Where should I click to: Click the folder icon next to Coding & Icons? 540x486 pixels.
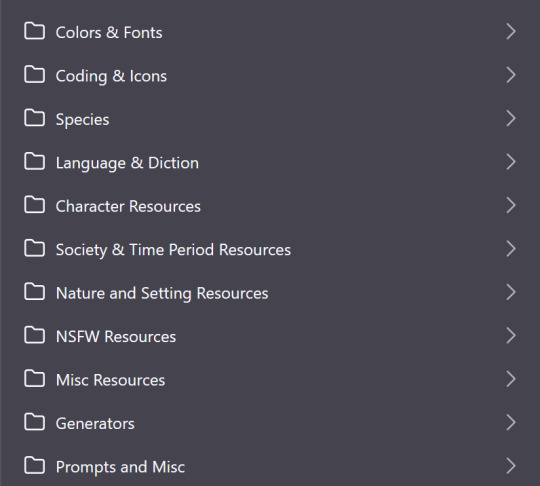34,75
